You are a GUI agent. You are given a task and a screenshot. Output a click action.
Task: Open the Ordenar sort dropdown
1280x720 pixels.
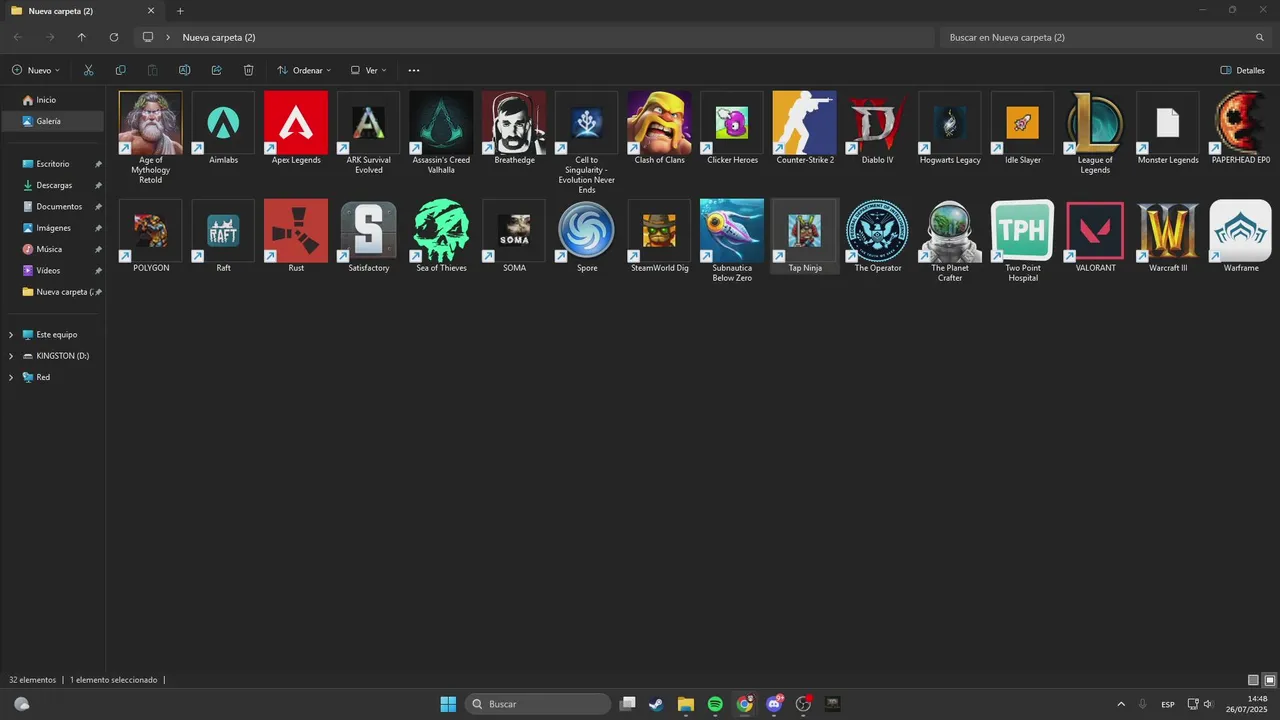pyautogui.click(x=304, y=70)
